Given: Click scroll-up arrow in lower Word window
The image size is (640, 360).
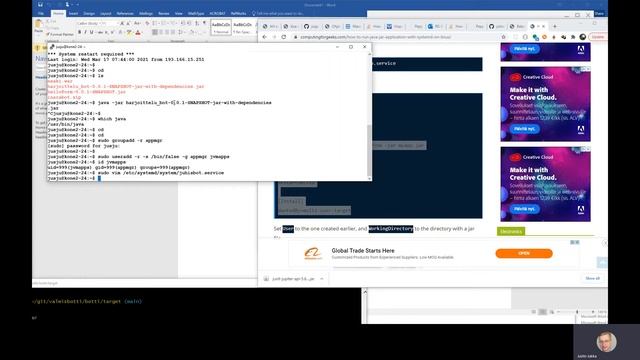Looking at the screenshot, I should click(x=365, y=292).
